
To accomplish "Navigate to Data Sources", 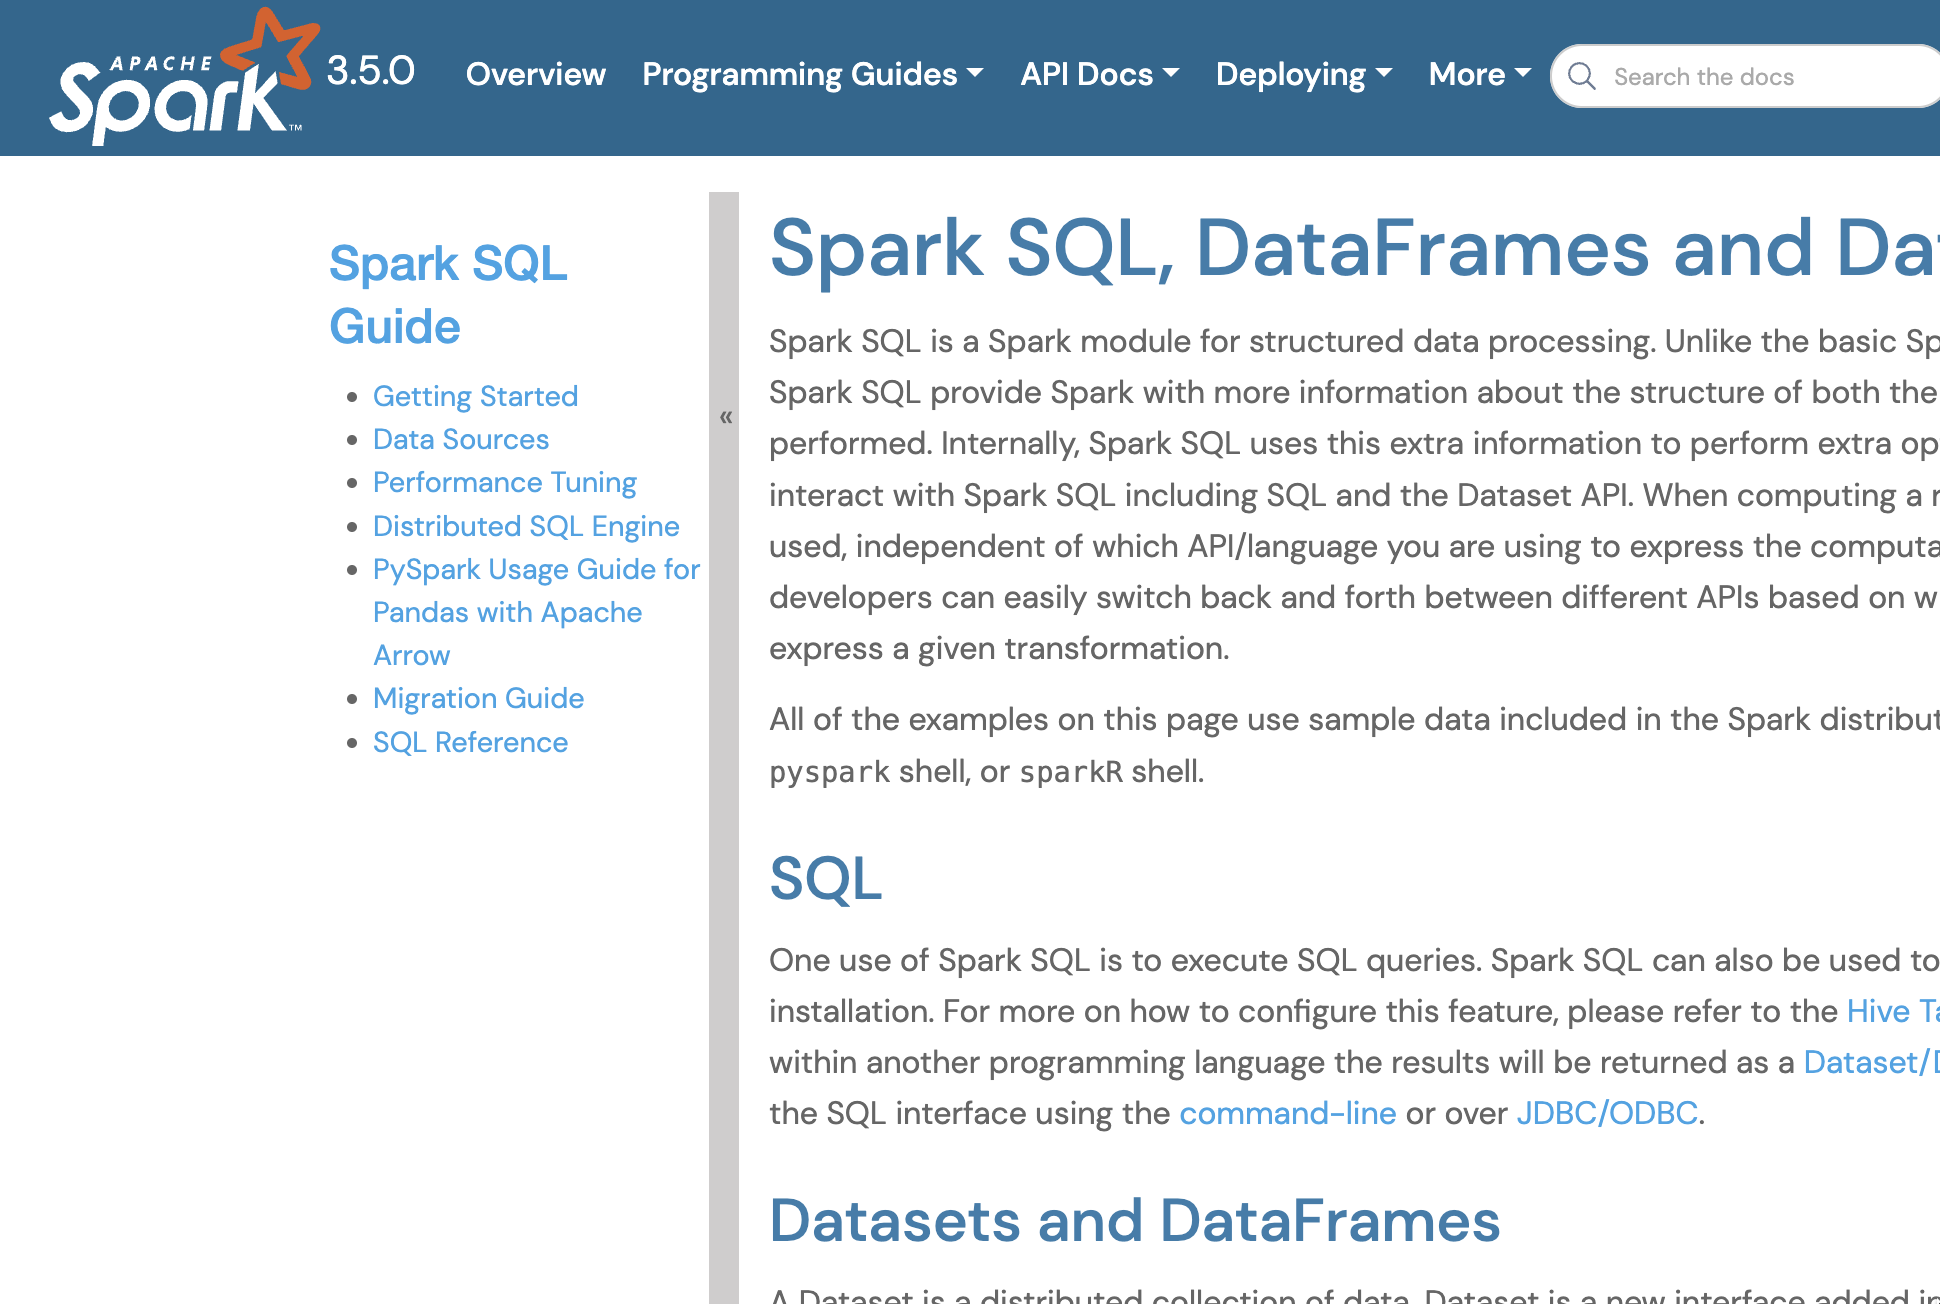I will (460, 439).
